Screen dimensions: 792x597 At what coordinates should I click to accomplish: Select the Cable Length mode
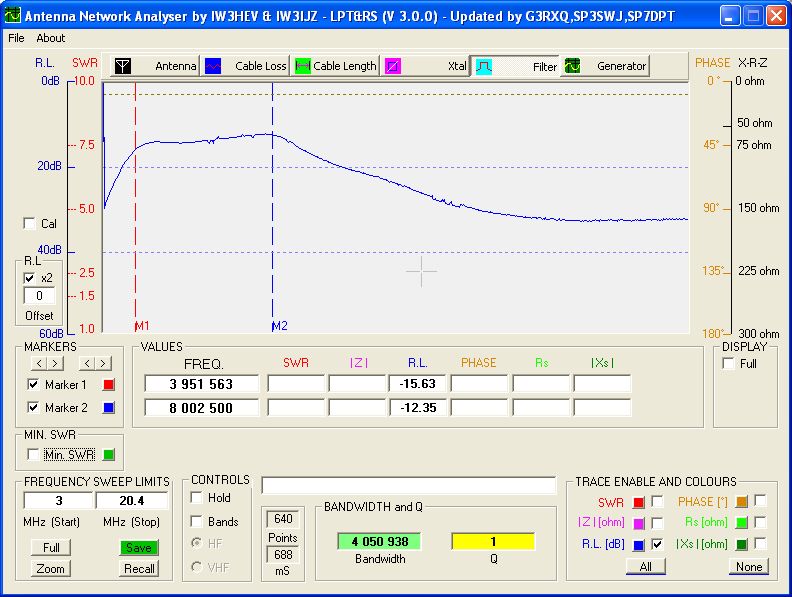pos(336,66)
